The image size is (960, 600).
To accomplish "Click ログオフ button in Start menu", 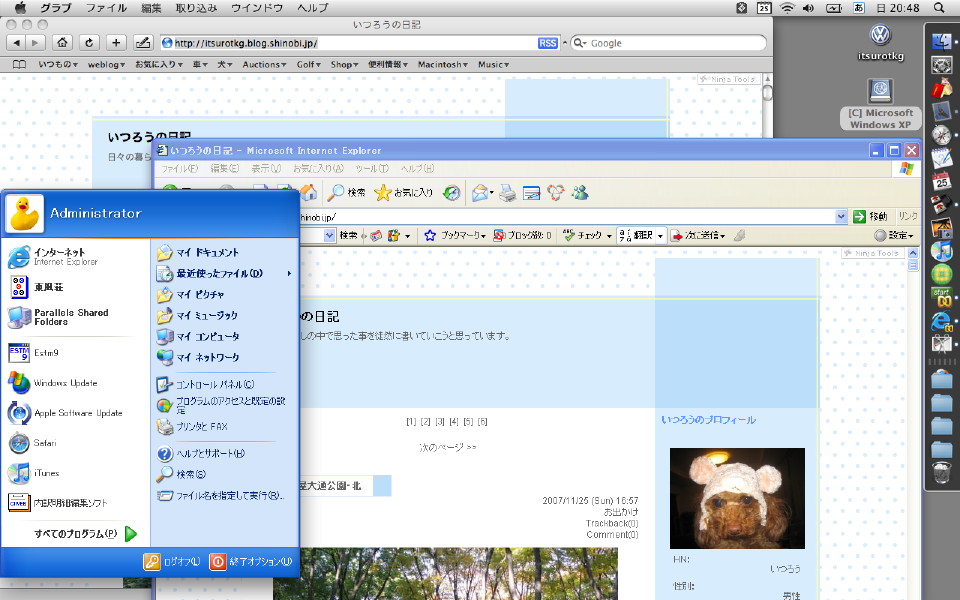I will pos(172,561).
